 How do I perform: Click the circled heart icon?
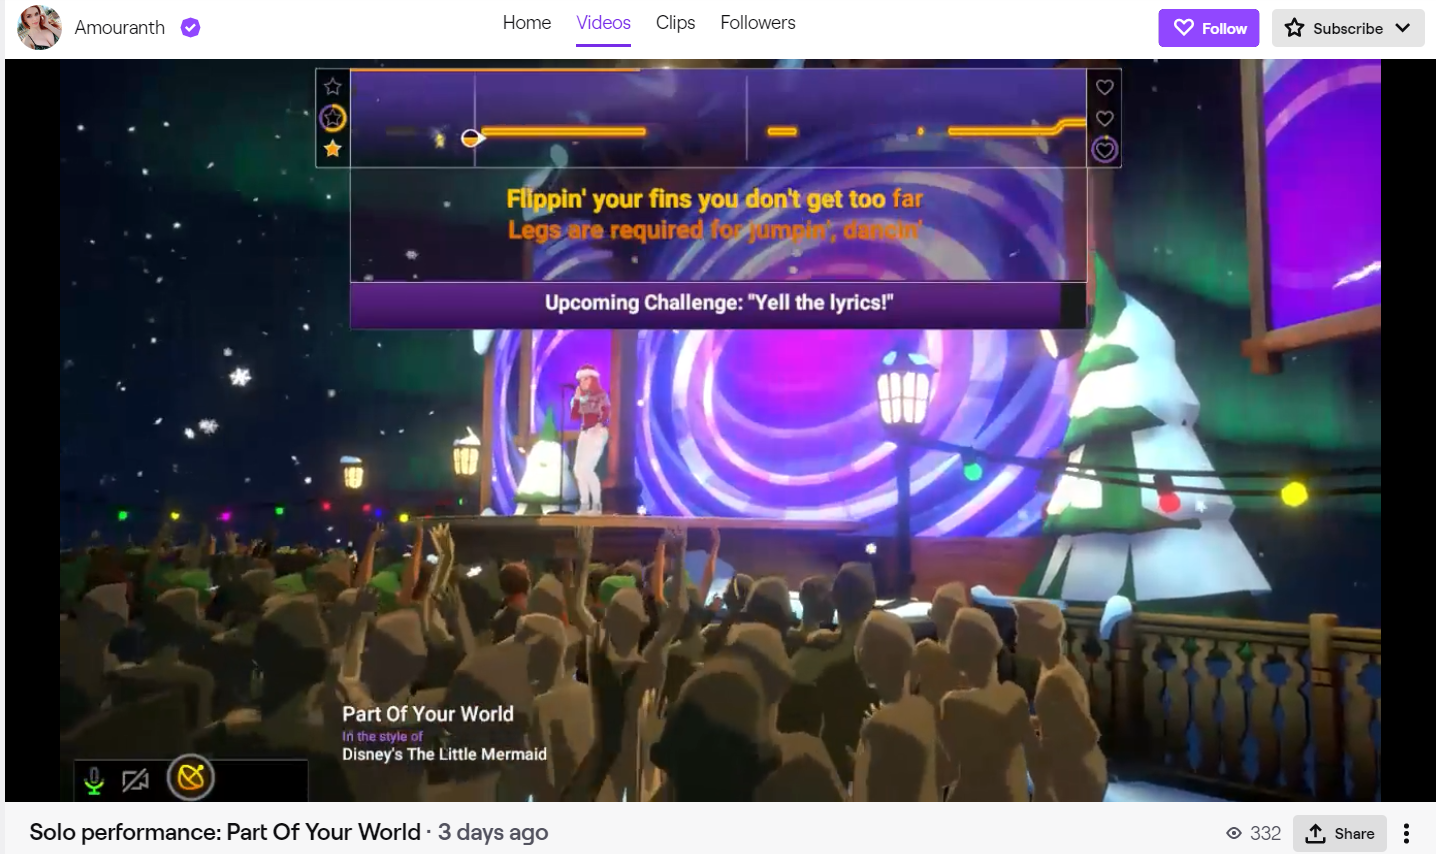[1105, 150]
